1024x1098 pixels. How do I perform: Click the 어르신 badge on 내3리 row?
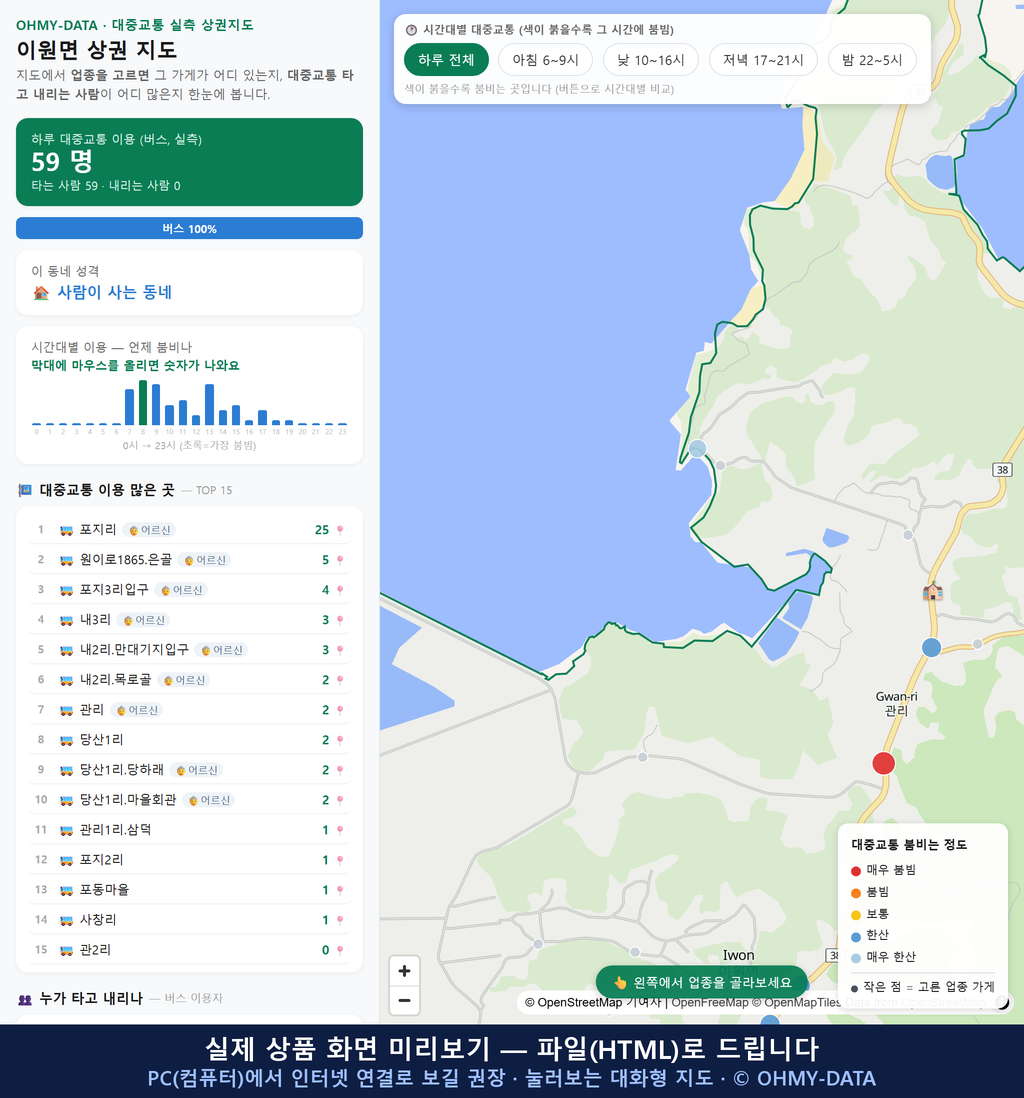tap(144, 620)
